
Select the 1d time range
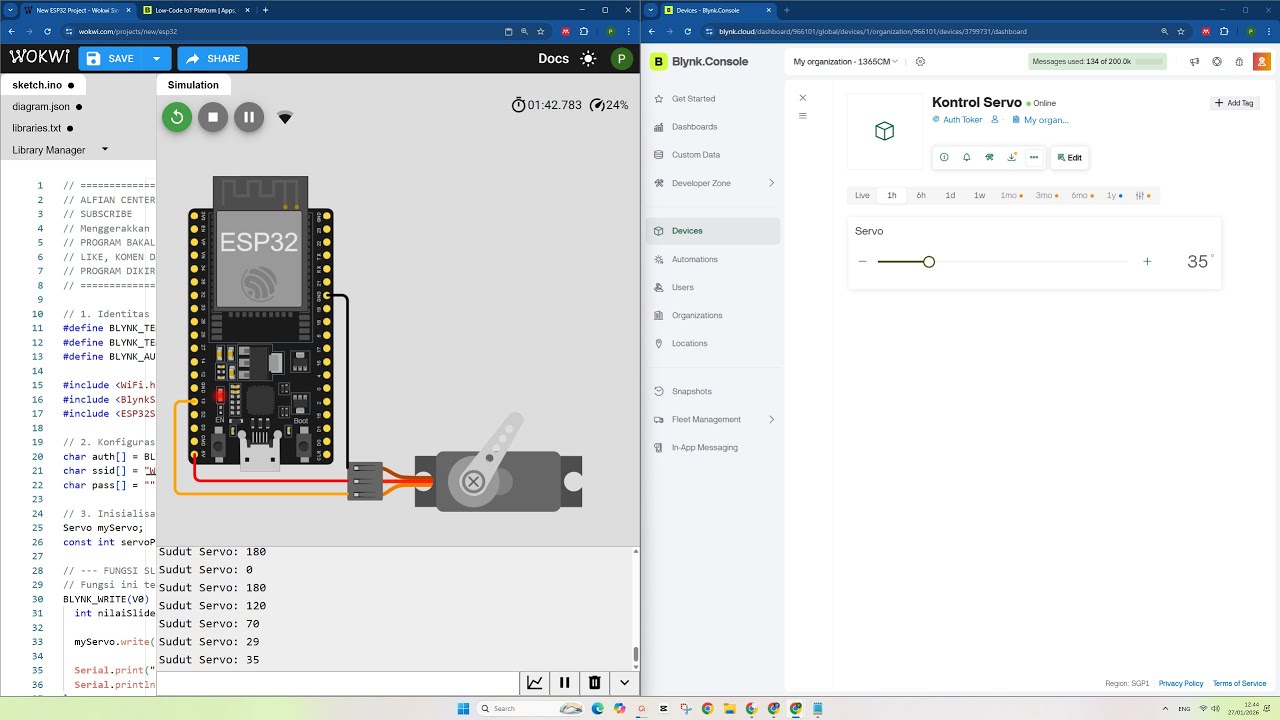click(x=950, y=196)
